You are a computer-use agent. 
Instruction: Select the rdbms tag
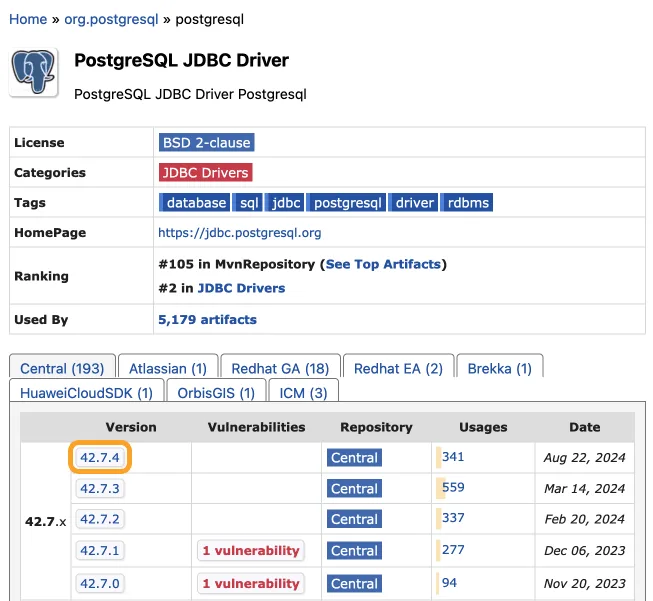click(467, 202)
